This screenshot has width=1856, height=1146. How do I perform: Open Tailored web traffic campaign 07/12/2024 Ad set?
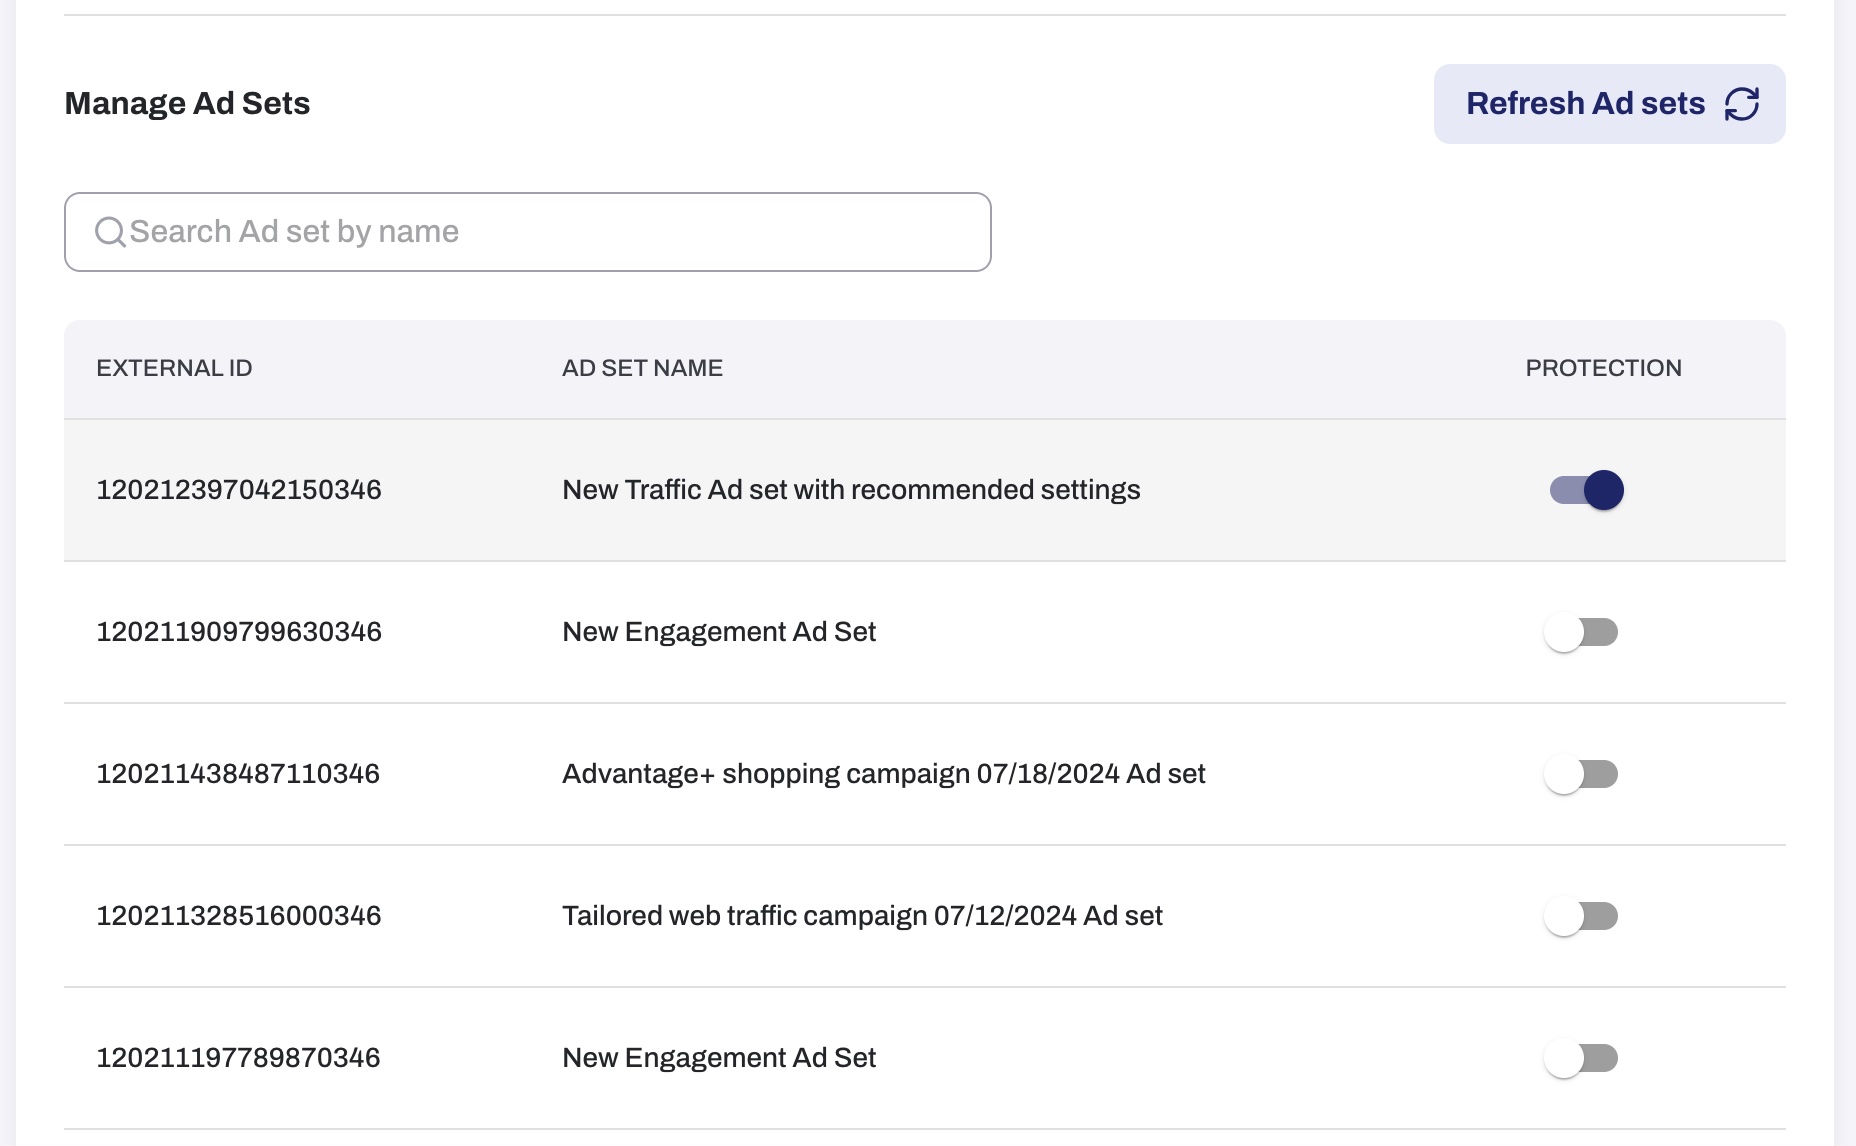coord(862,916)
